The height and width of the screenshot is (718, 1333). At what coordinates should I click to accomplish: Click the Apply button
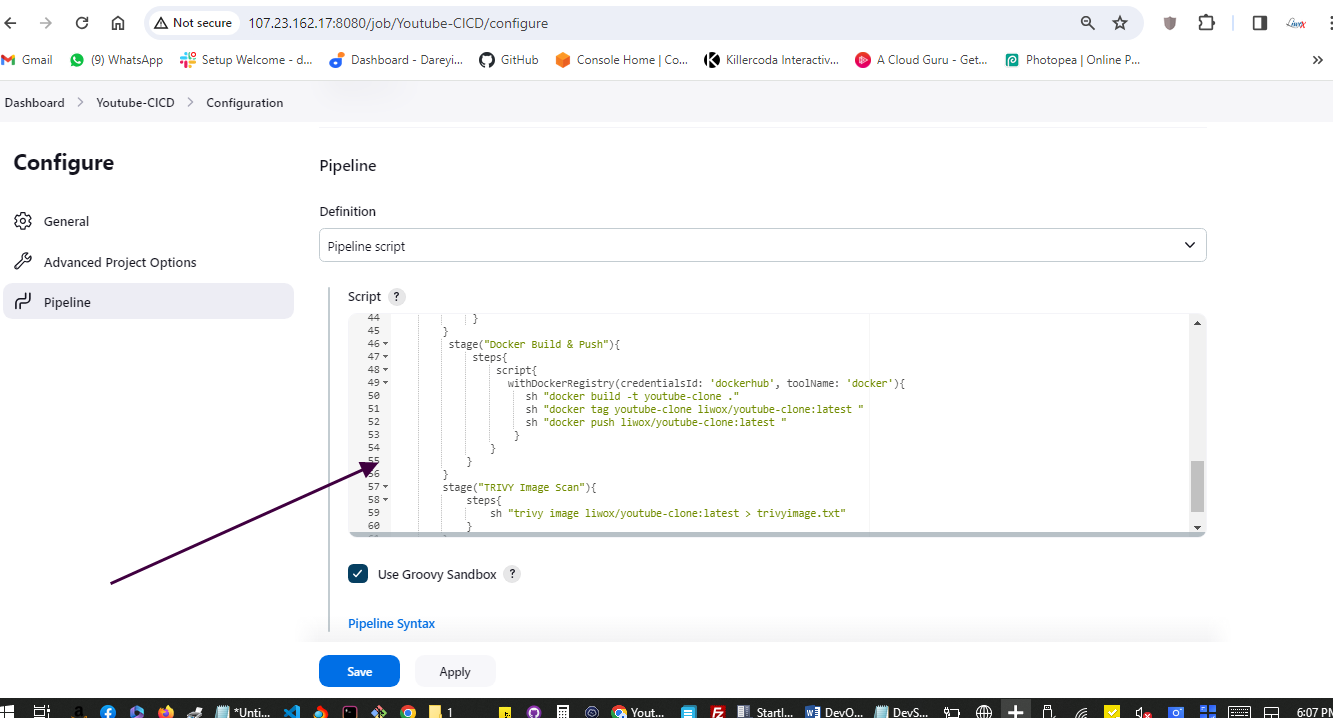coord(455,671)
